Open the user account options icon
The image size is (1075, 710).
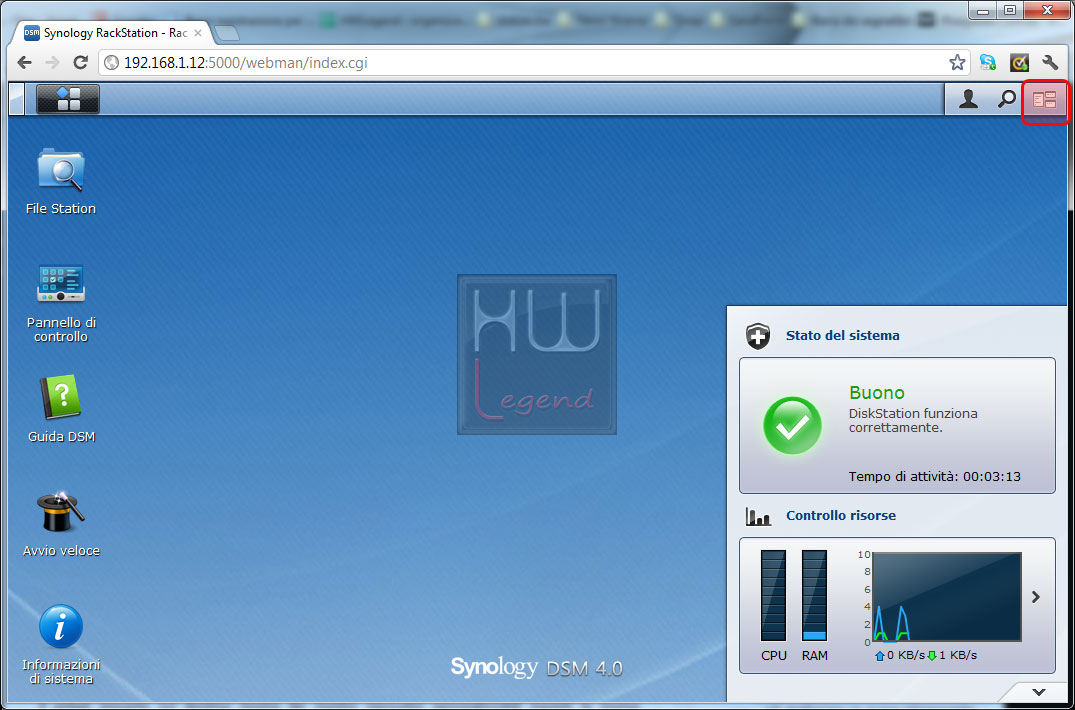(x=968, y=99)
